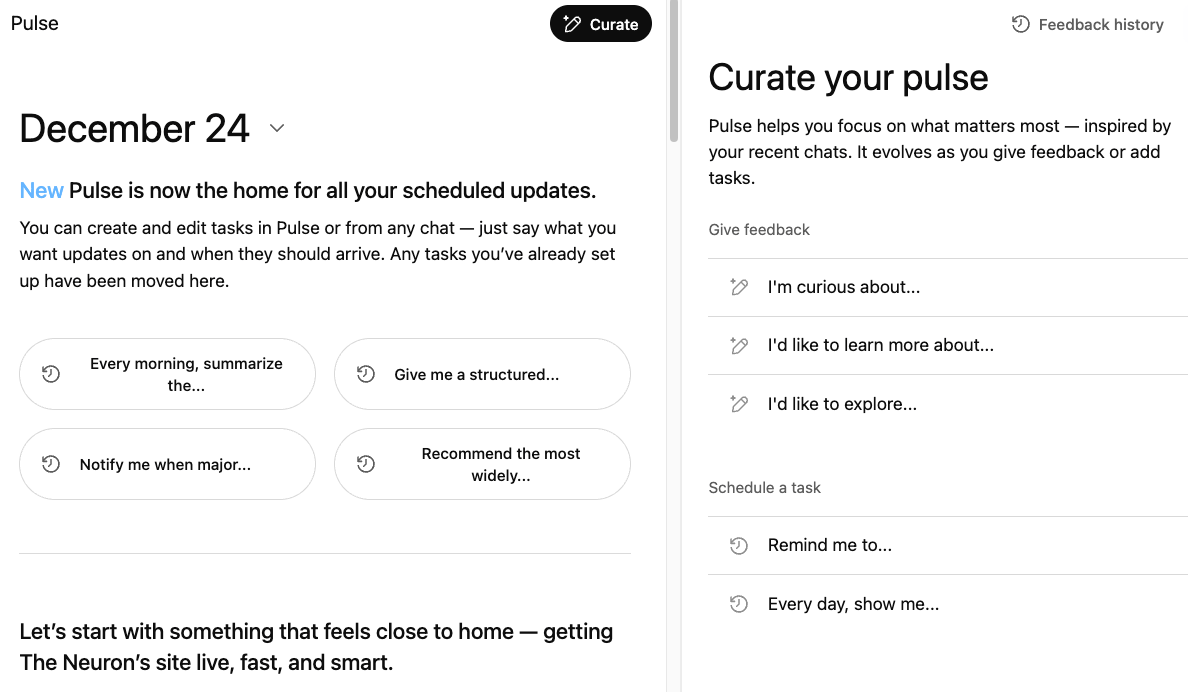
Task: Click clock icon in Give me a structured
Action: pos(366,374)
